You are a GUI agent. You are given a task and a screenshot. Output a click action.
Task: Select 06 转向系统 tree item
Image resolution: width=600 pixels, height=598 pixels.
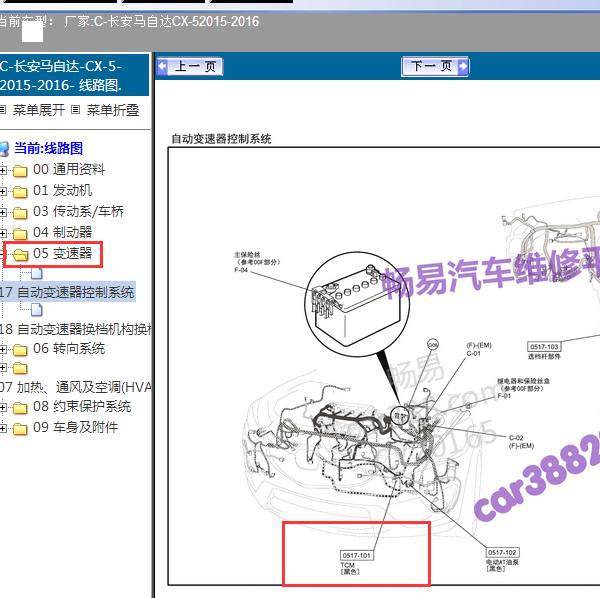coord(69,349)
